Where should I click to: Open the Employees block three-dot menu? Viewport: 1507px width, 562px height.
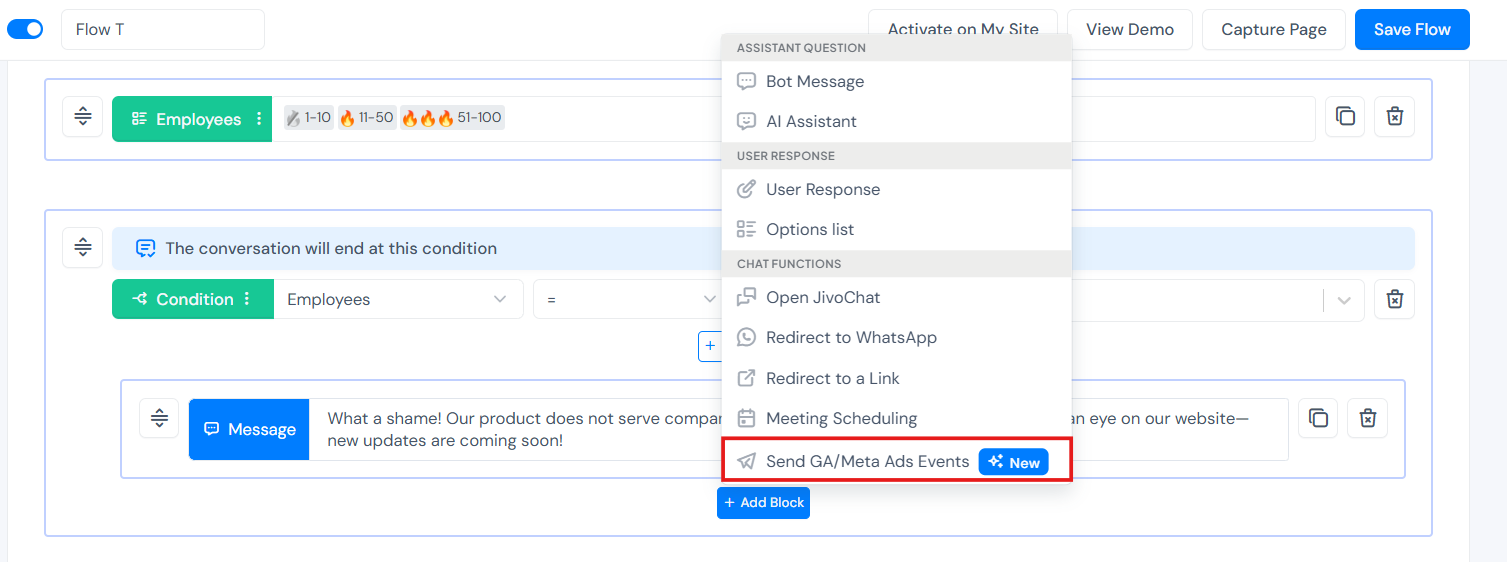click(259, 119)
